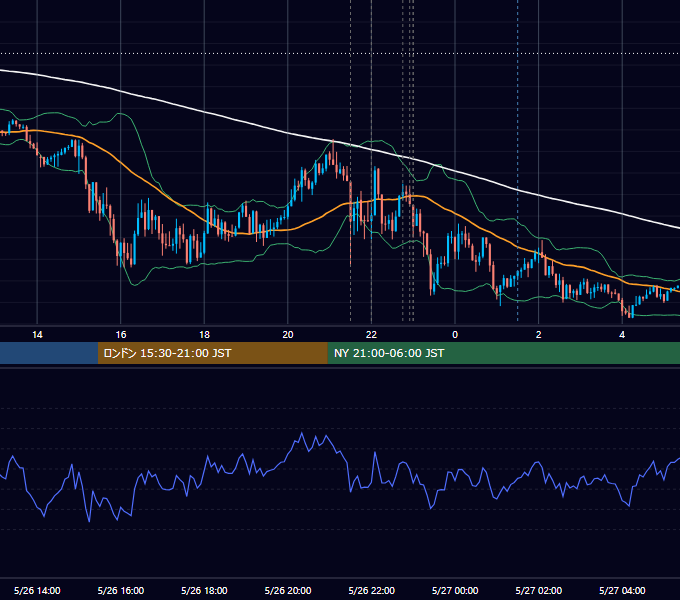Click the blue Tokyo session bar segment
This screenshot has height=600, width=680.
click(x=49, y=353)
